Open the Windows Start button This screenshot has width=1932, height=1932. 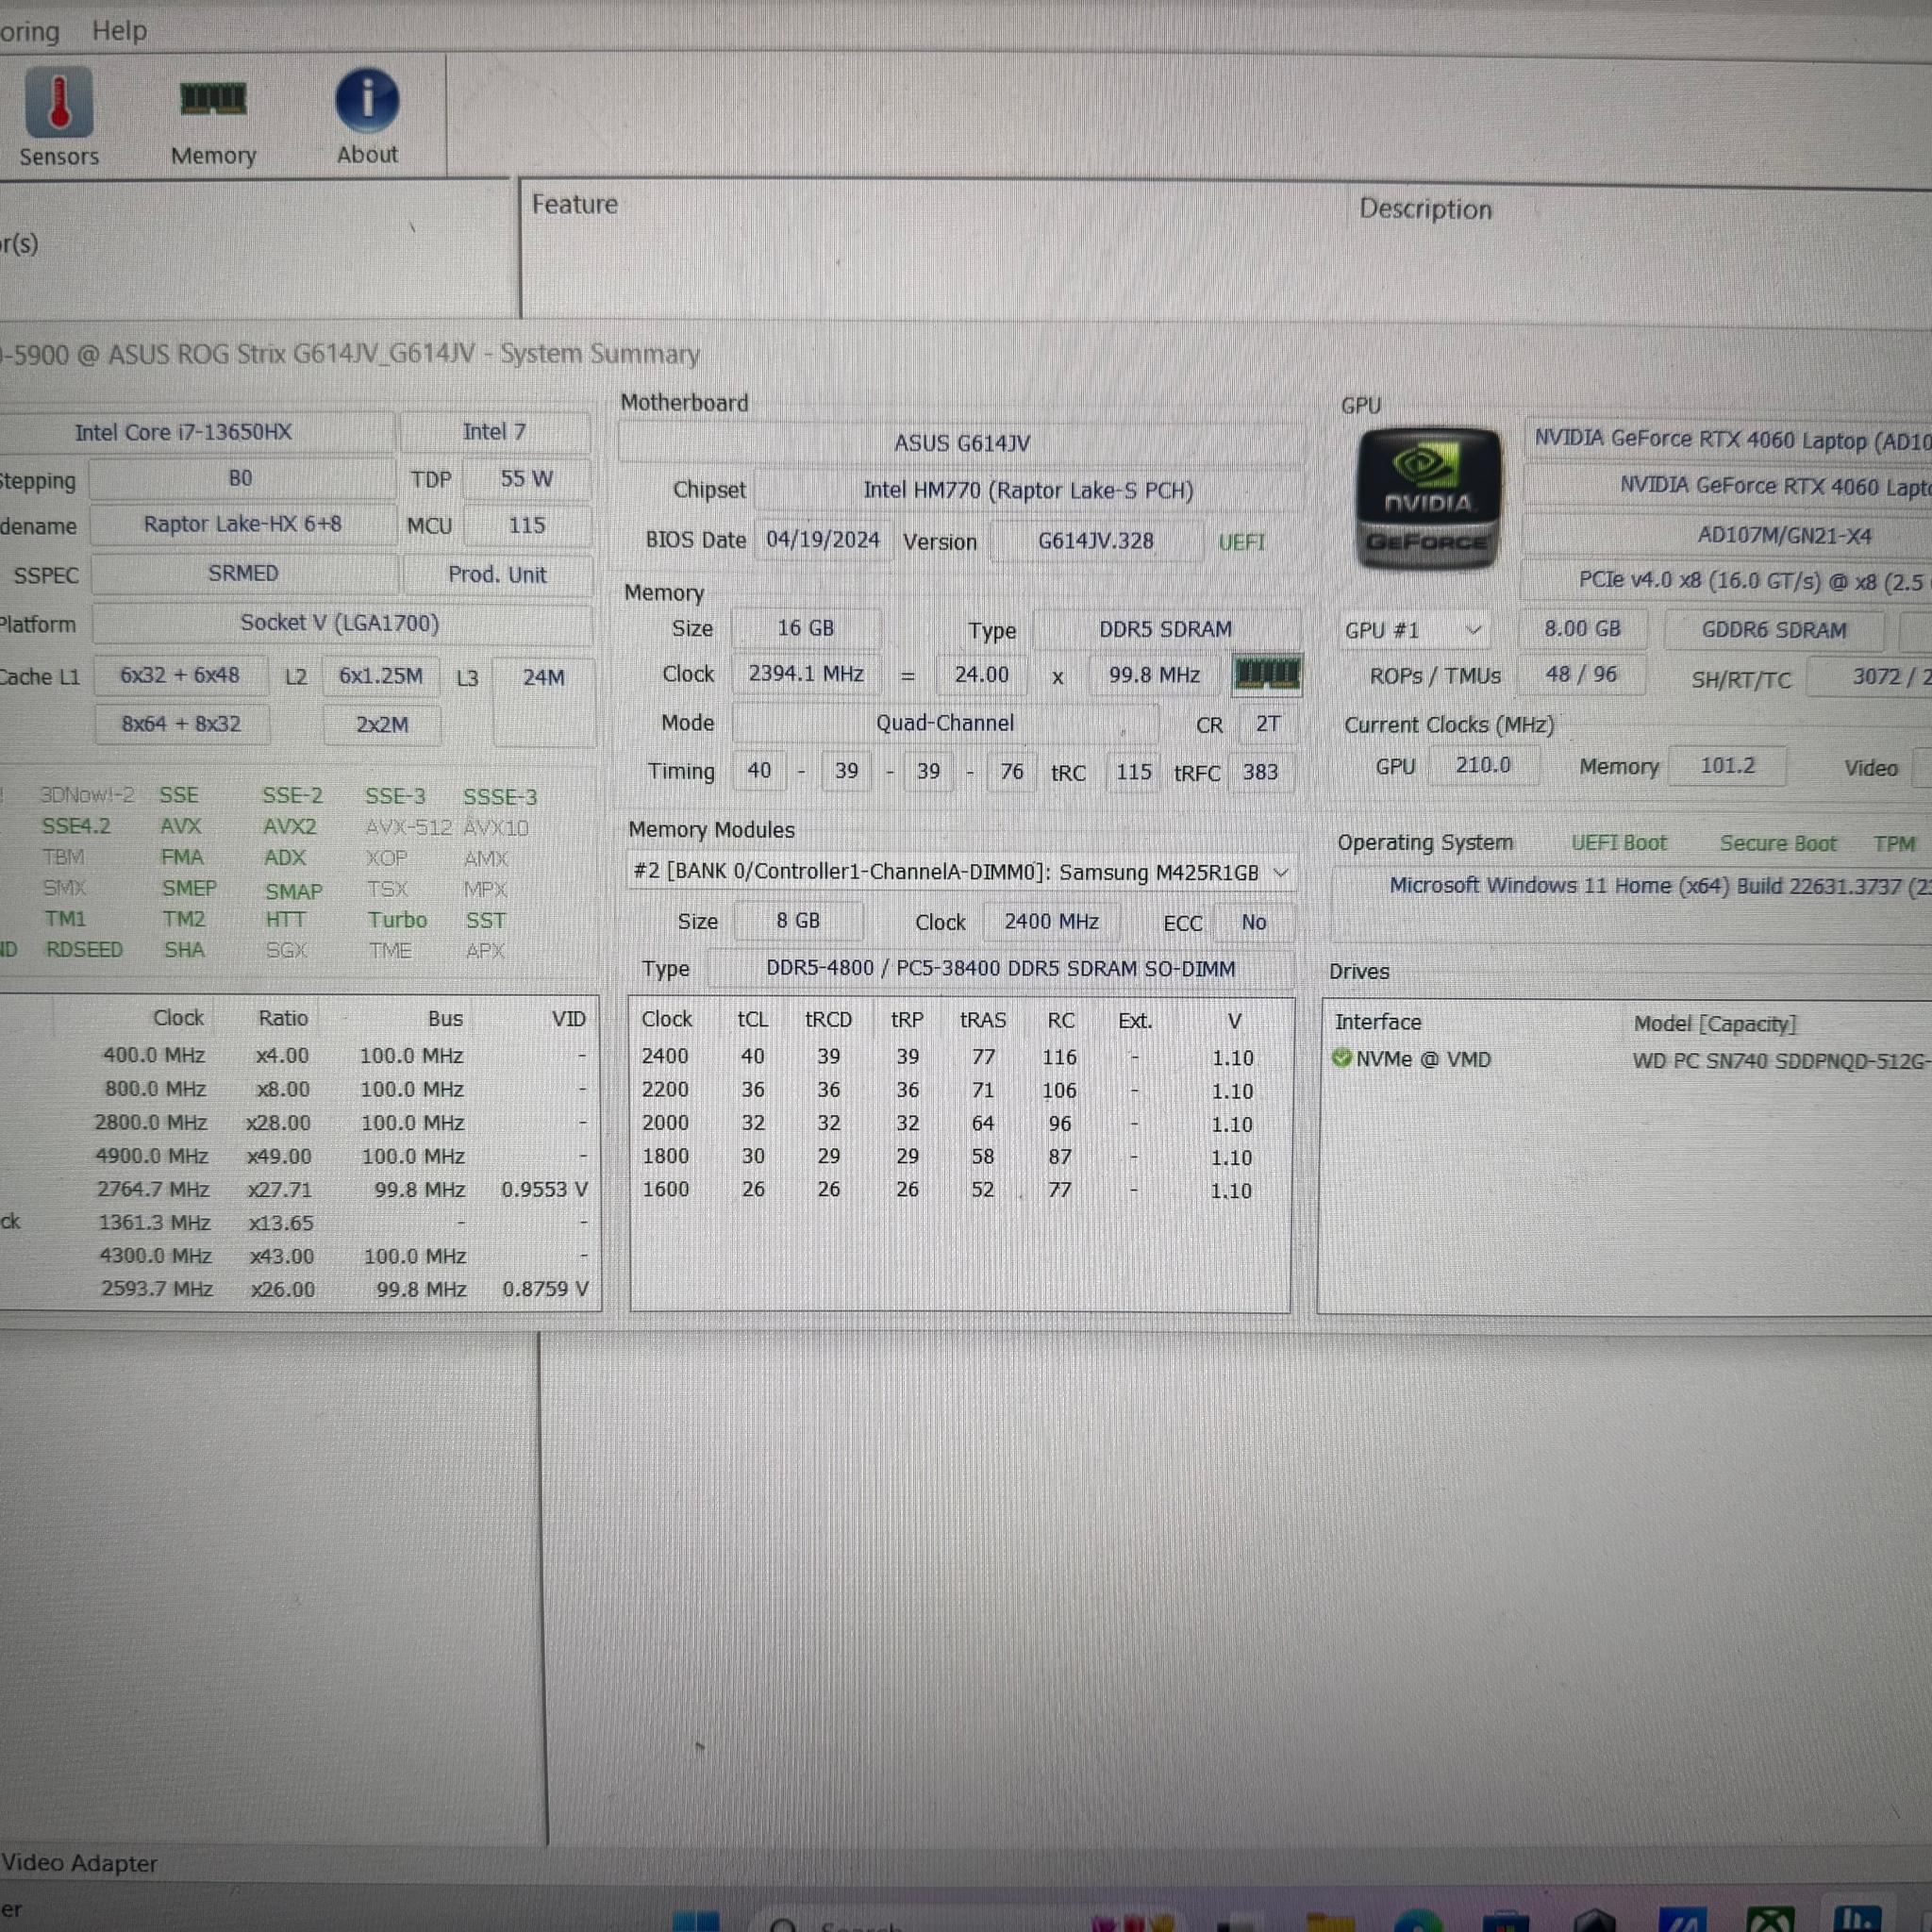coord(695,1921)
